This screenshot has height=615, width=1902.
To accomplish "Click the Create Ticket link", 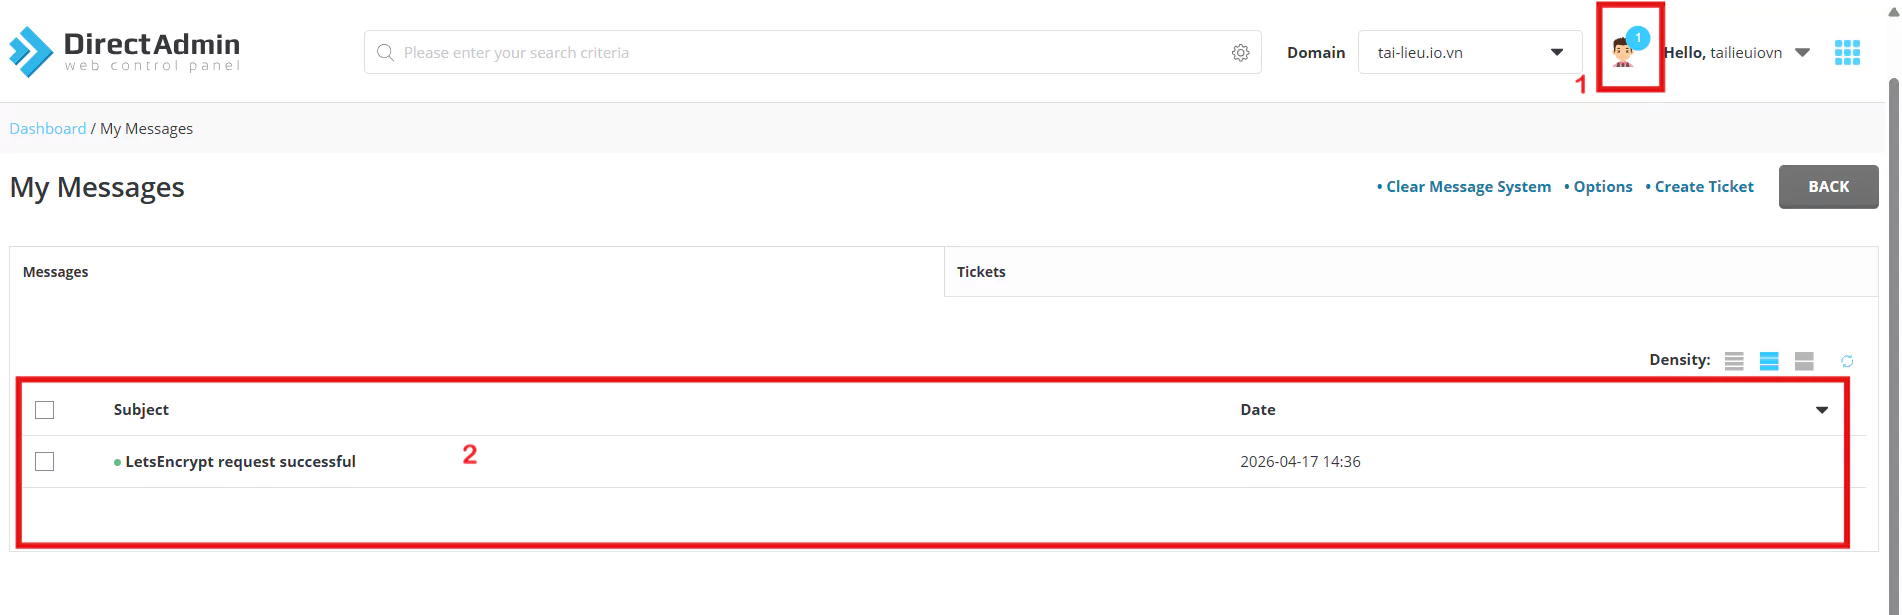I will click(1703, 187).
